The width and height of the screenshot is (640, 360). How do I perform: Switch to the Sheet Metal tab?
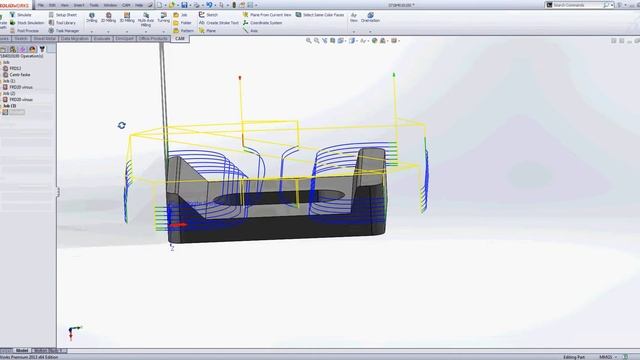point(44,38)
